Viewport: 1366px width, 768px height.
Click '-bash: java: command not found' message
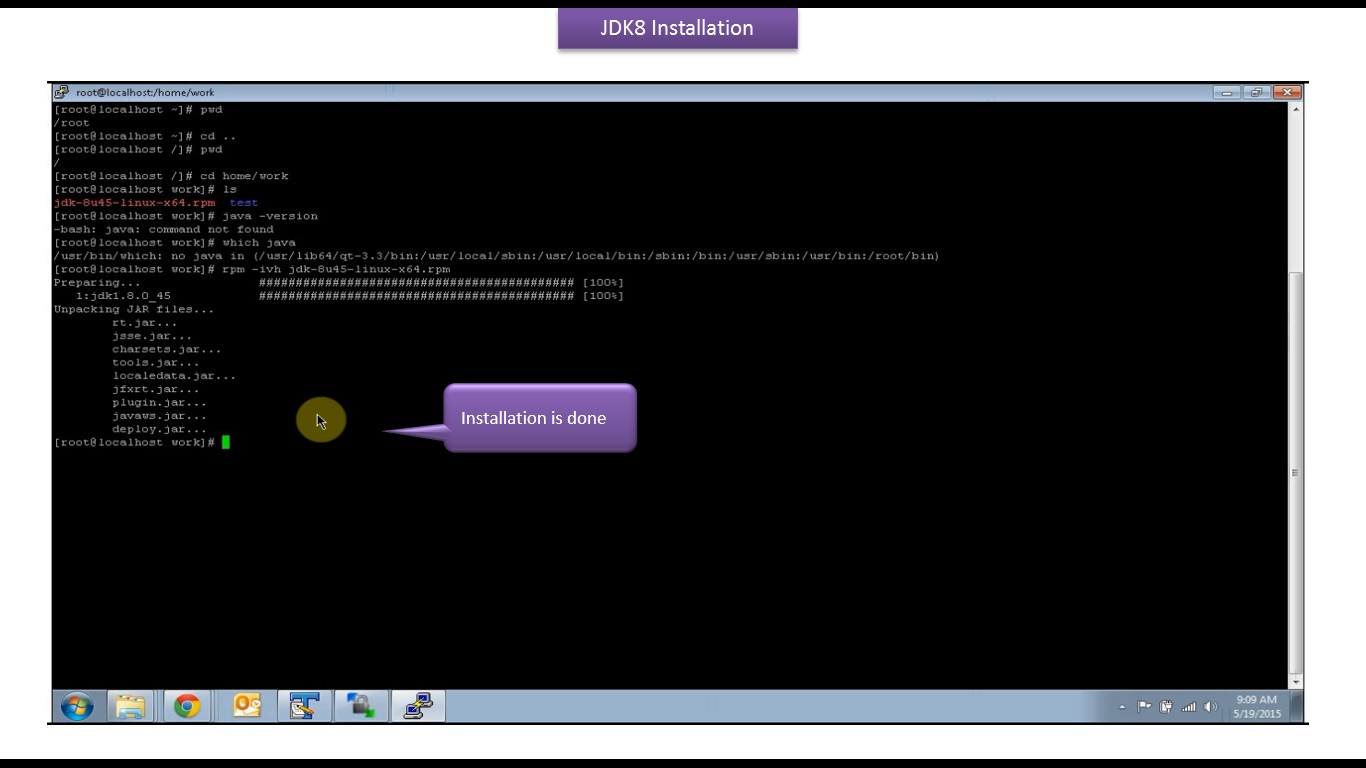tap(164, 229)
